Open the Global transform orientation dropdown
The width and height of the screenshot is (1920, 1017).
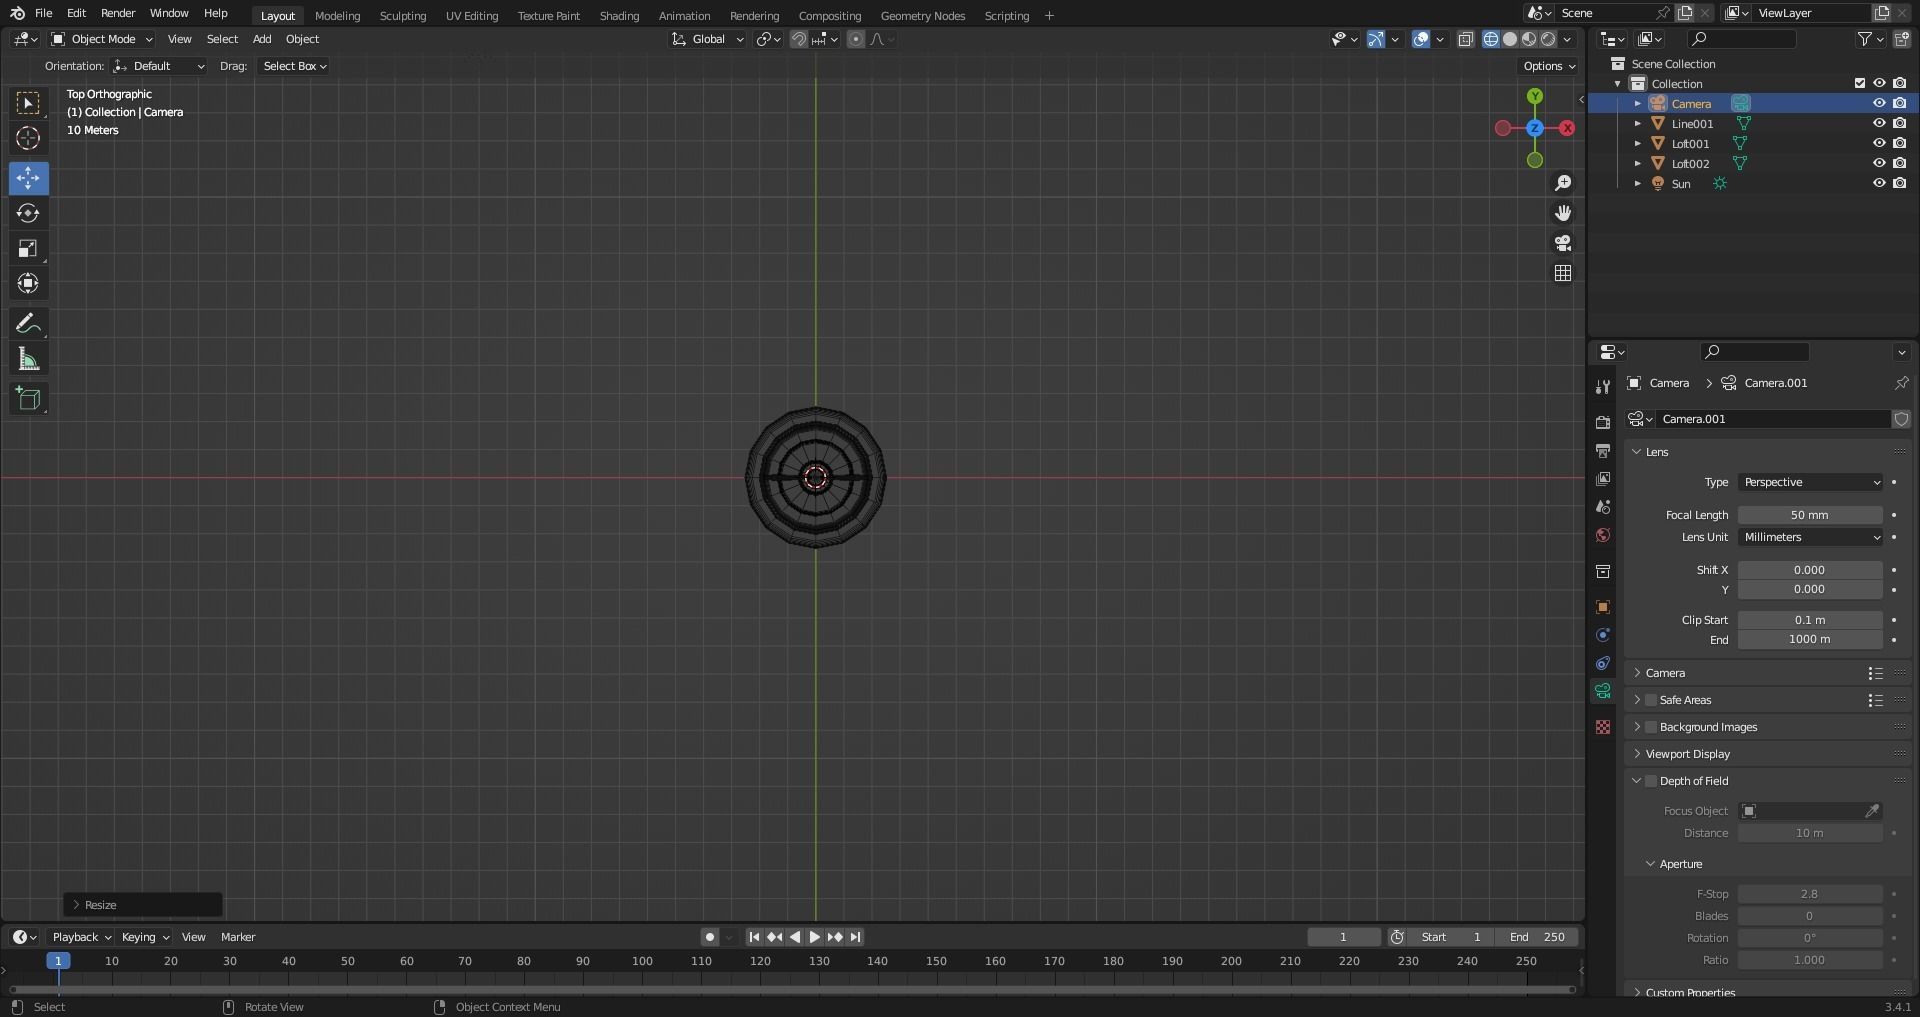[x=708, y=39]
